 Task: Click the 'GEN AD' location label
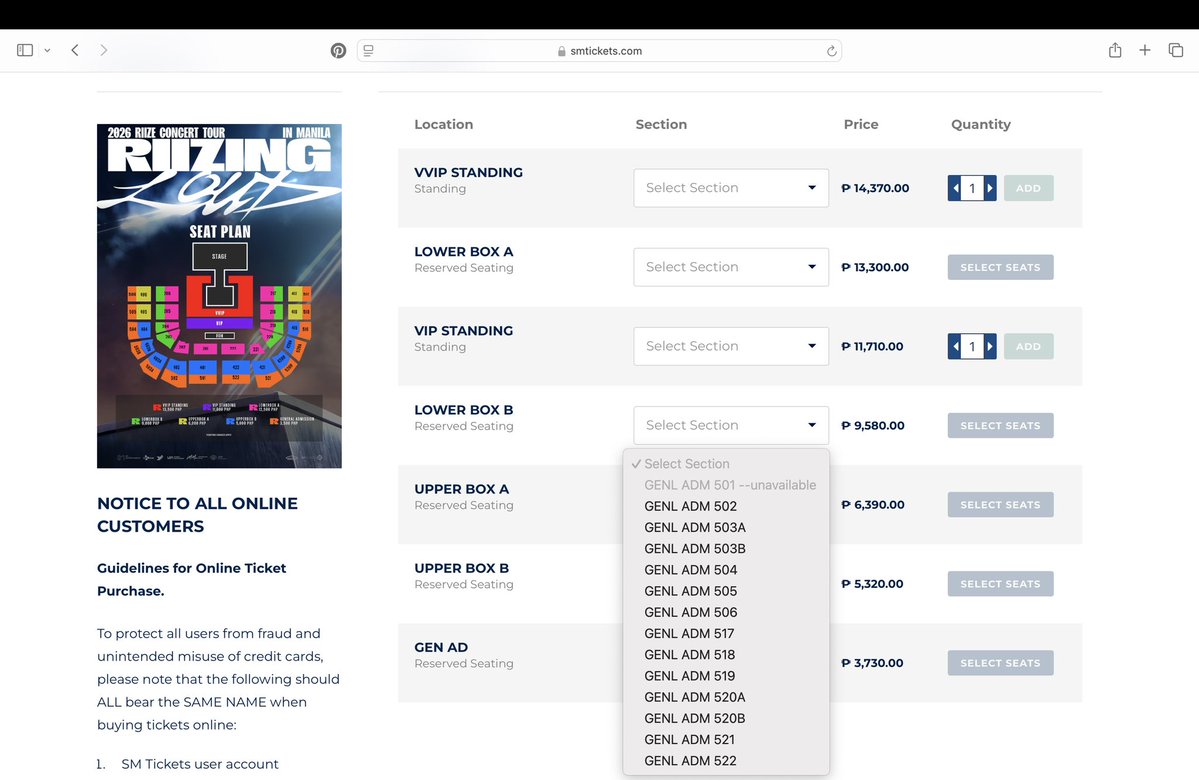coord(441,648)
